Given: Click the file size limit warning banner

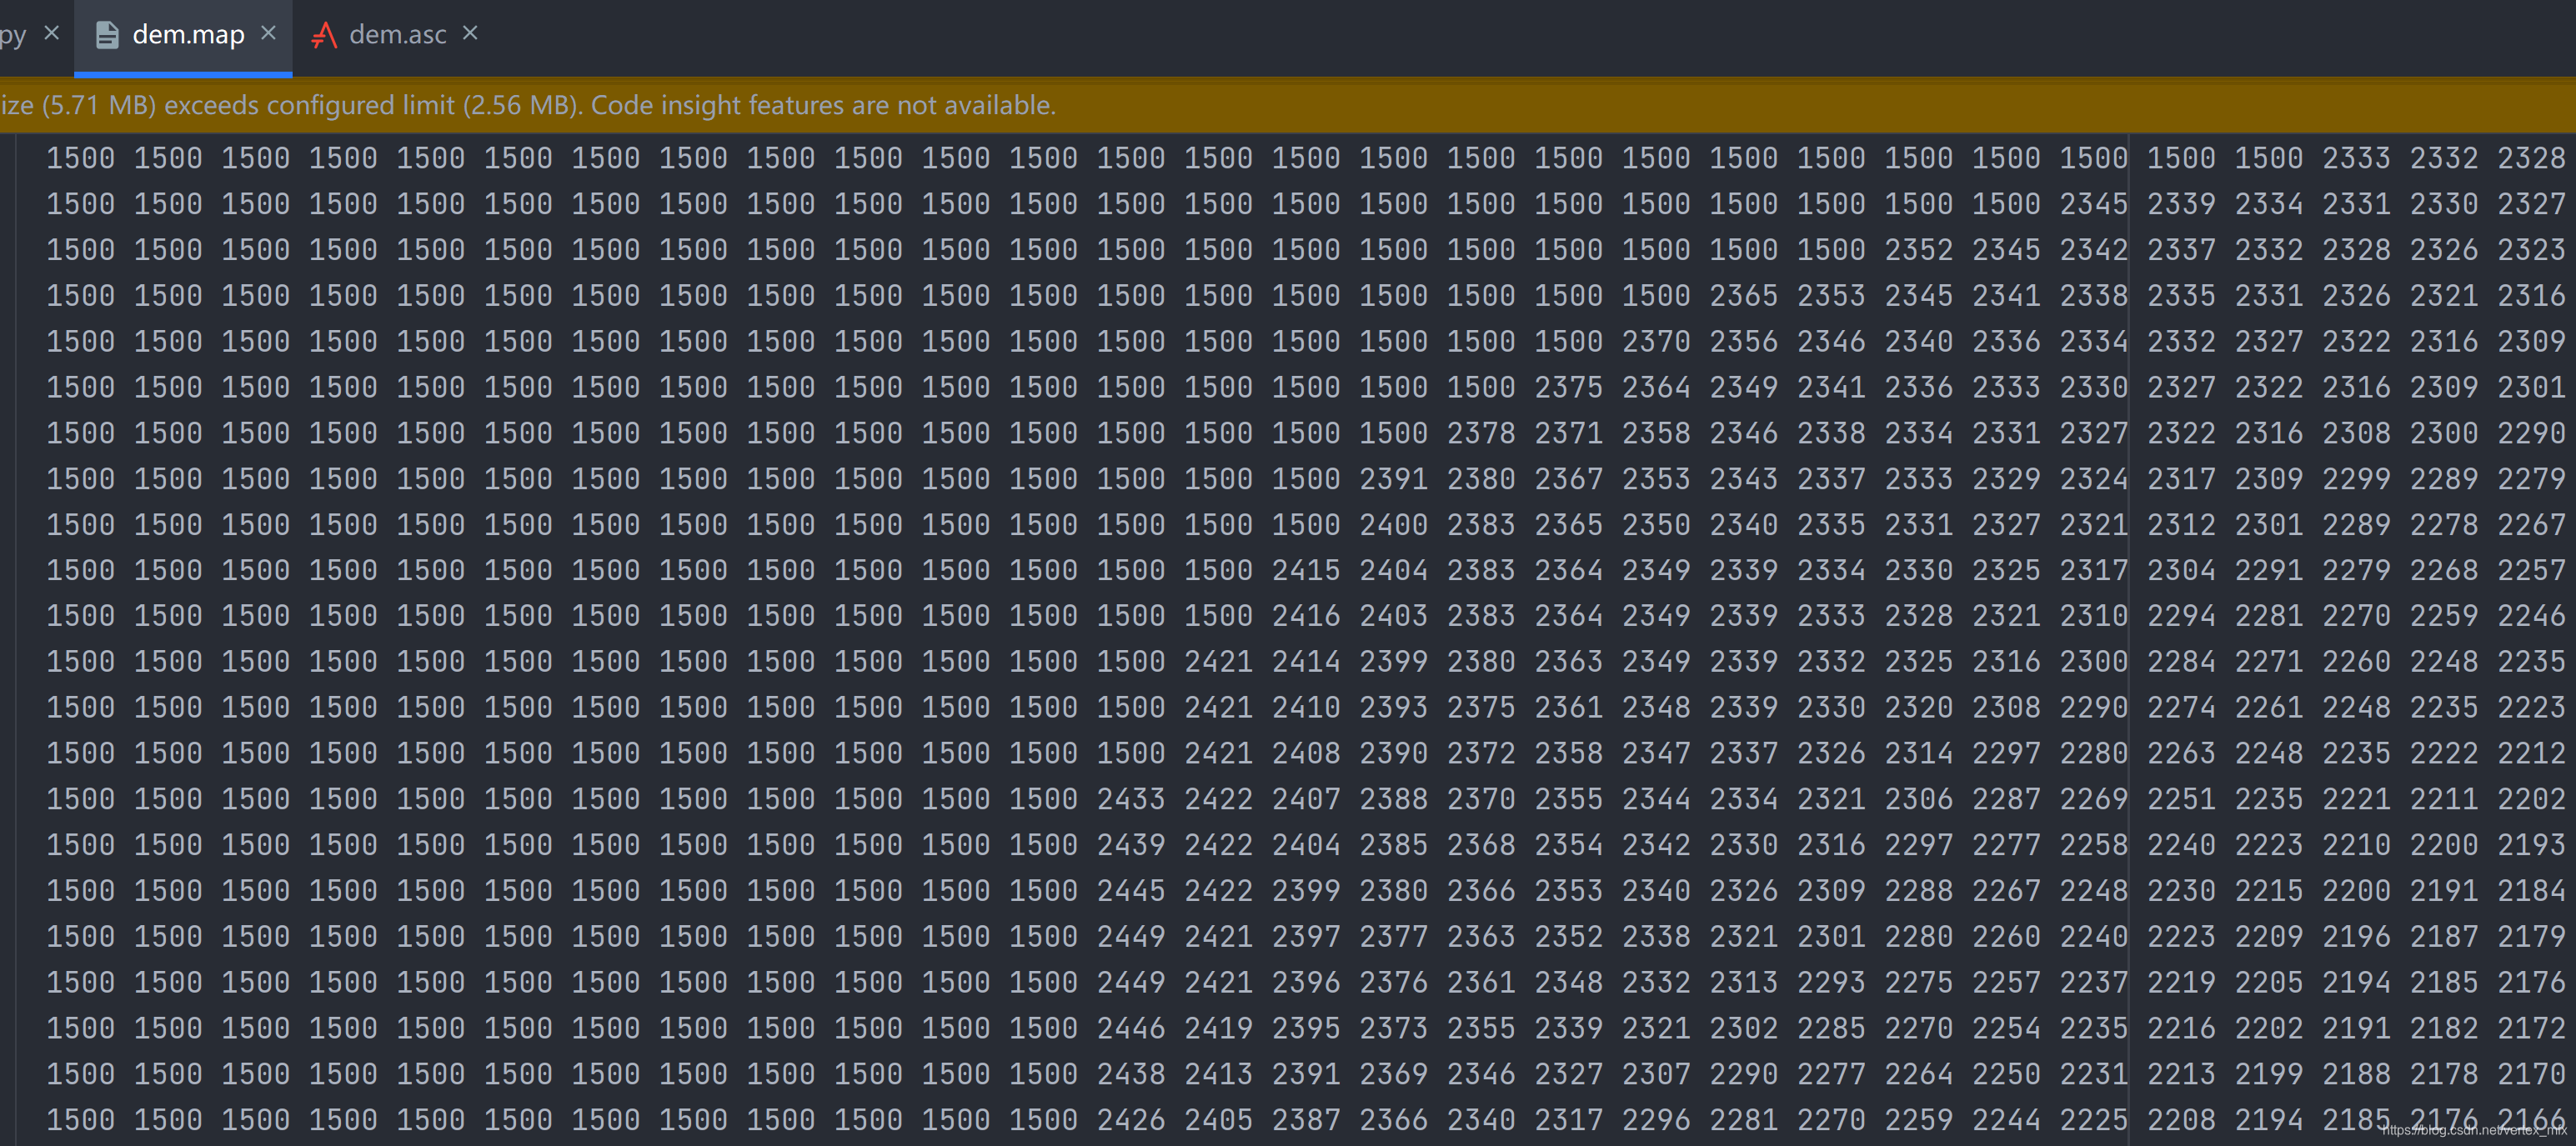Looking at the screenshot, I should [x=528, y=105].
